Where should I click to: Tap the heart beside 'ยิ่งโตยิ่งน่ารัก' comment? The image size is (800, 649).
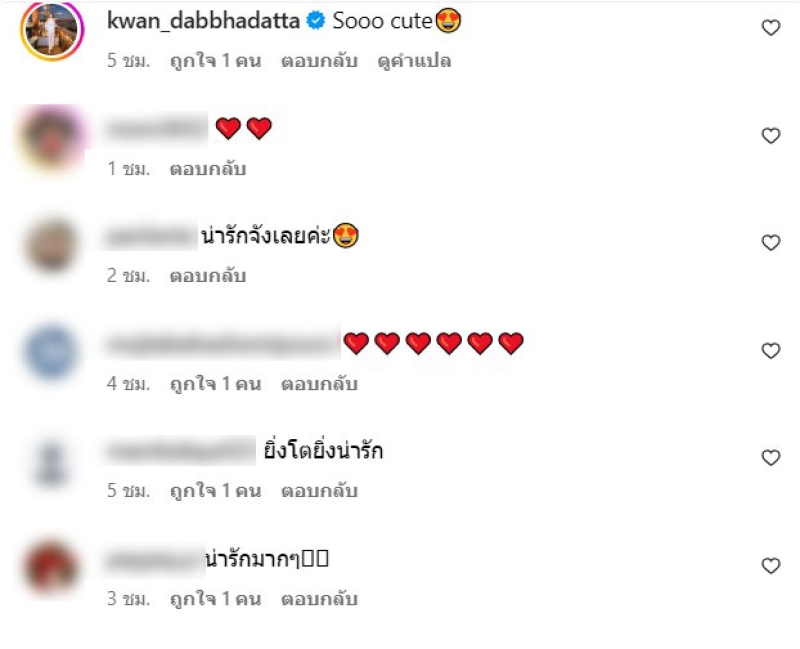coord(770,458)
